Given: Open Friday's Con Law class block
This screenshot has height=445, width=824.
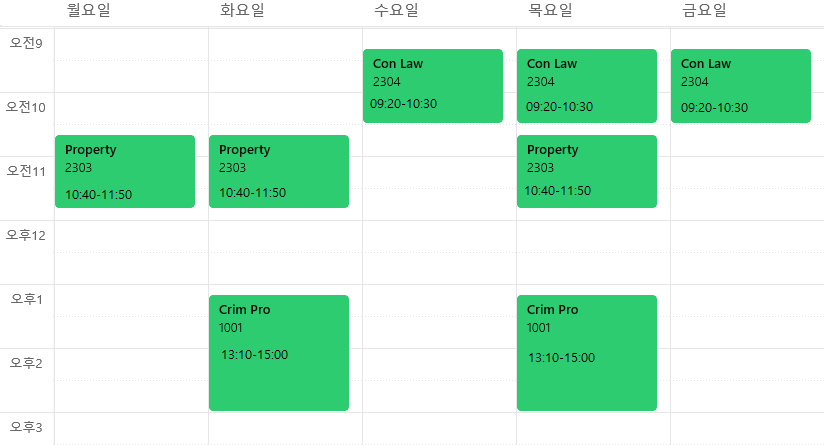Looking at the screenshot, I should [x=741, y=86].
